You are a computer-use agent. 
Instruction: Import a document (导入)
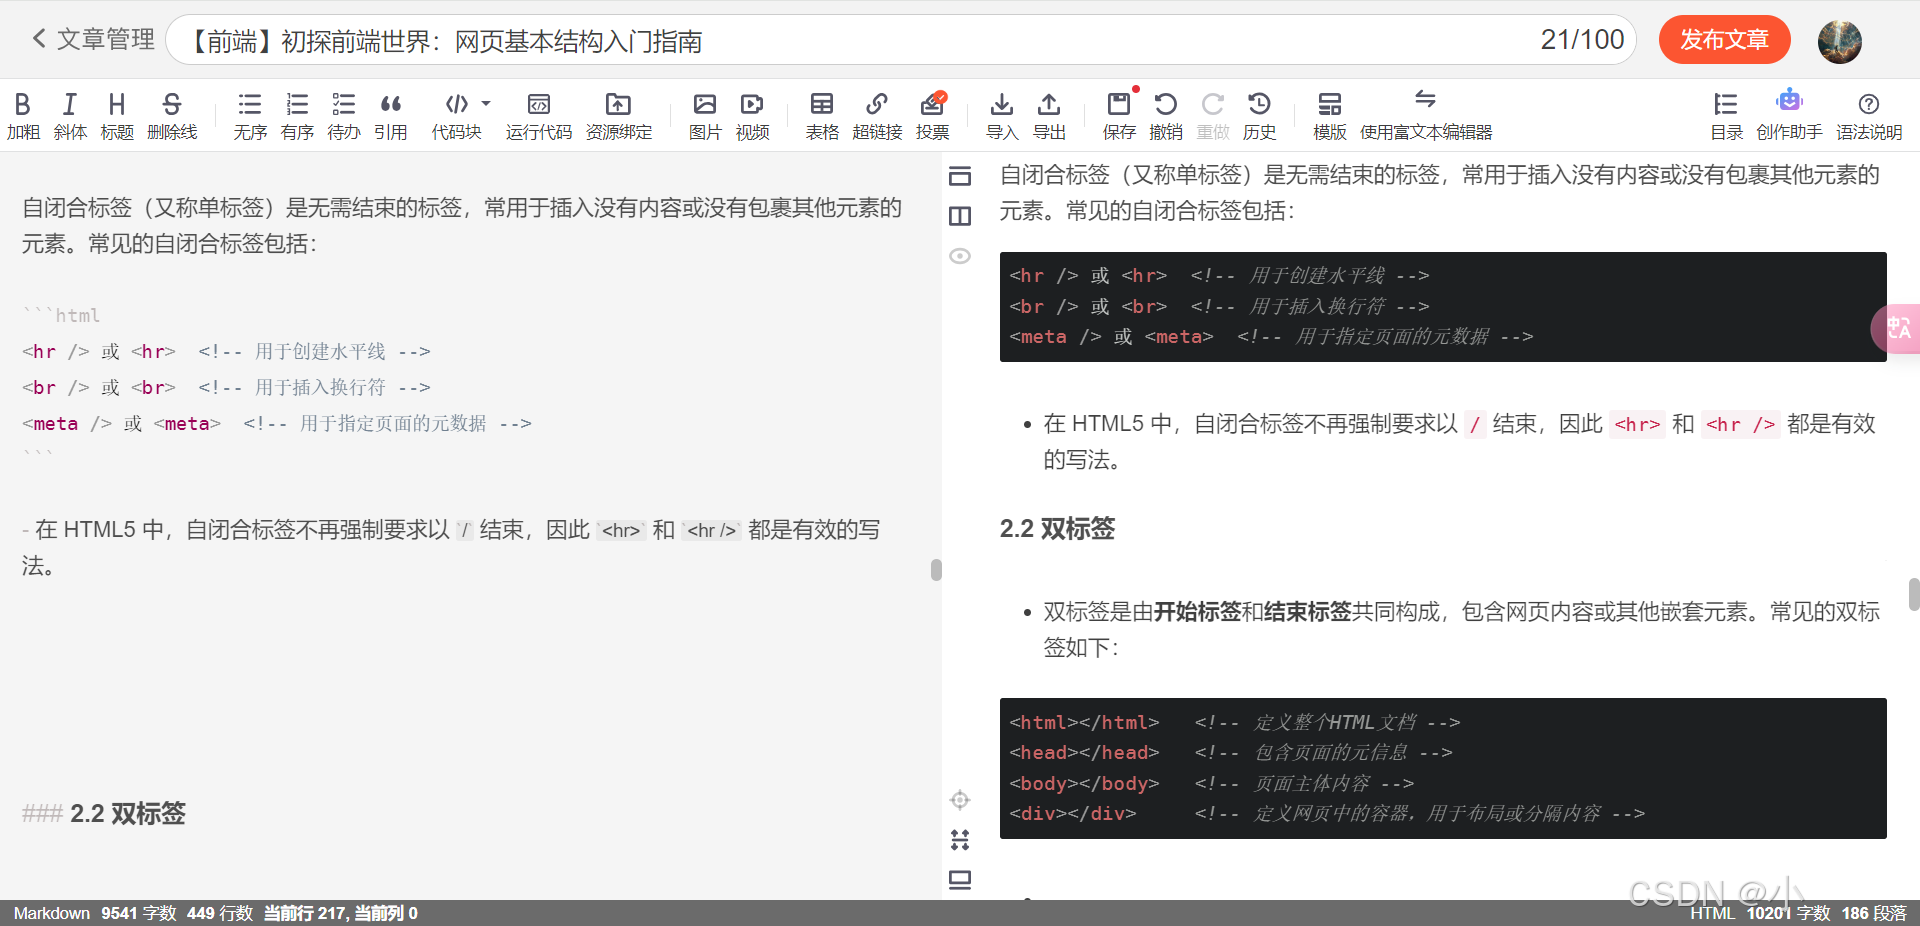tap(1002, 116)
